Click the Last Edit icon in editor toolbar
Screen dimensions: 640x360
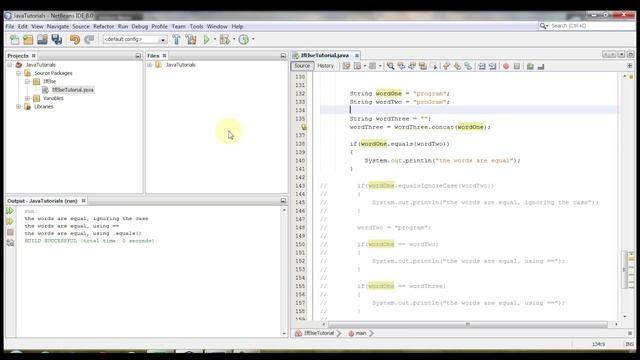pyautogui.click(x=346, y=66)
